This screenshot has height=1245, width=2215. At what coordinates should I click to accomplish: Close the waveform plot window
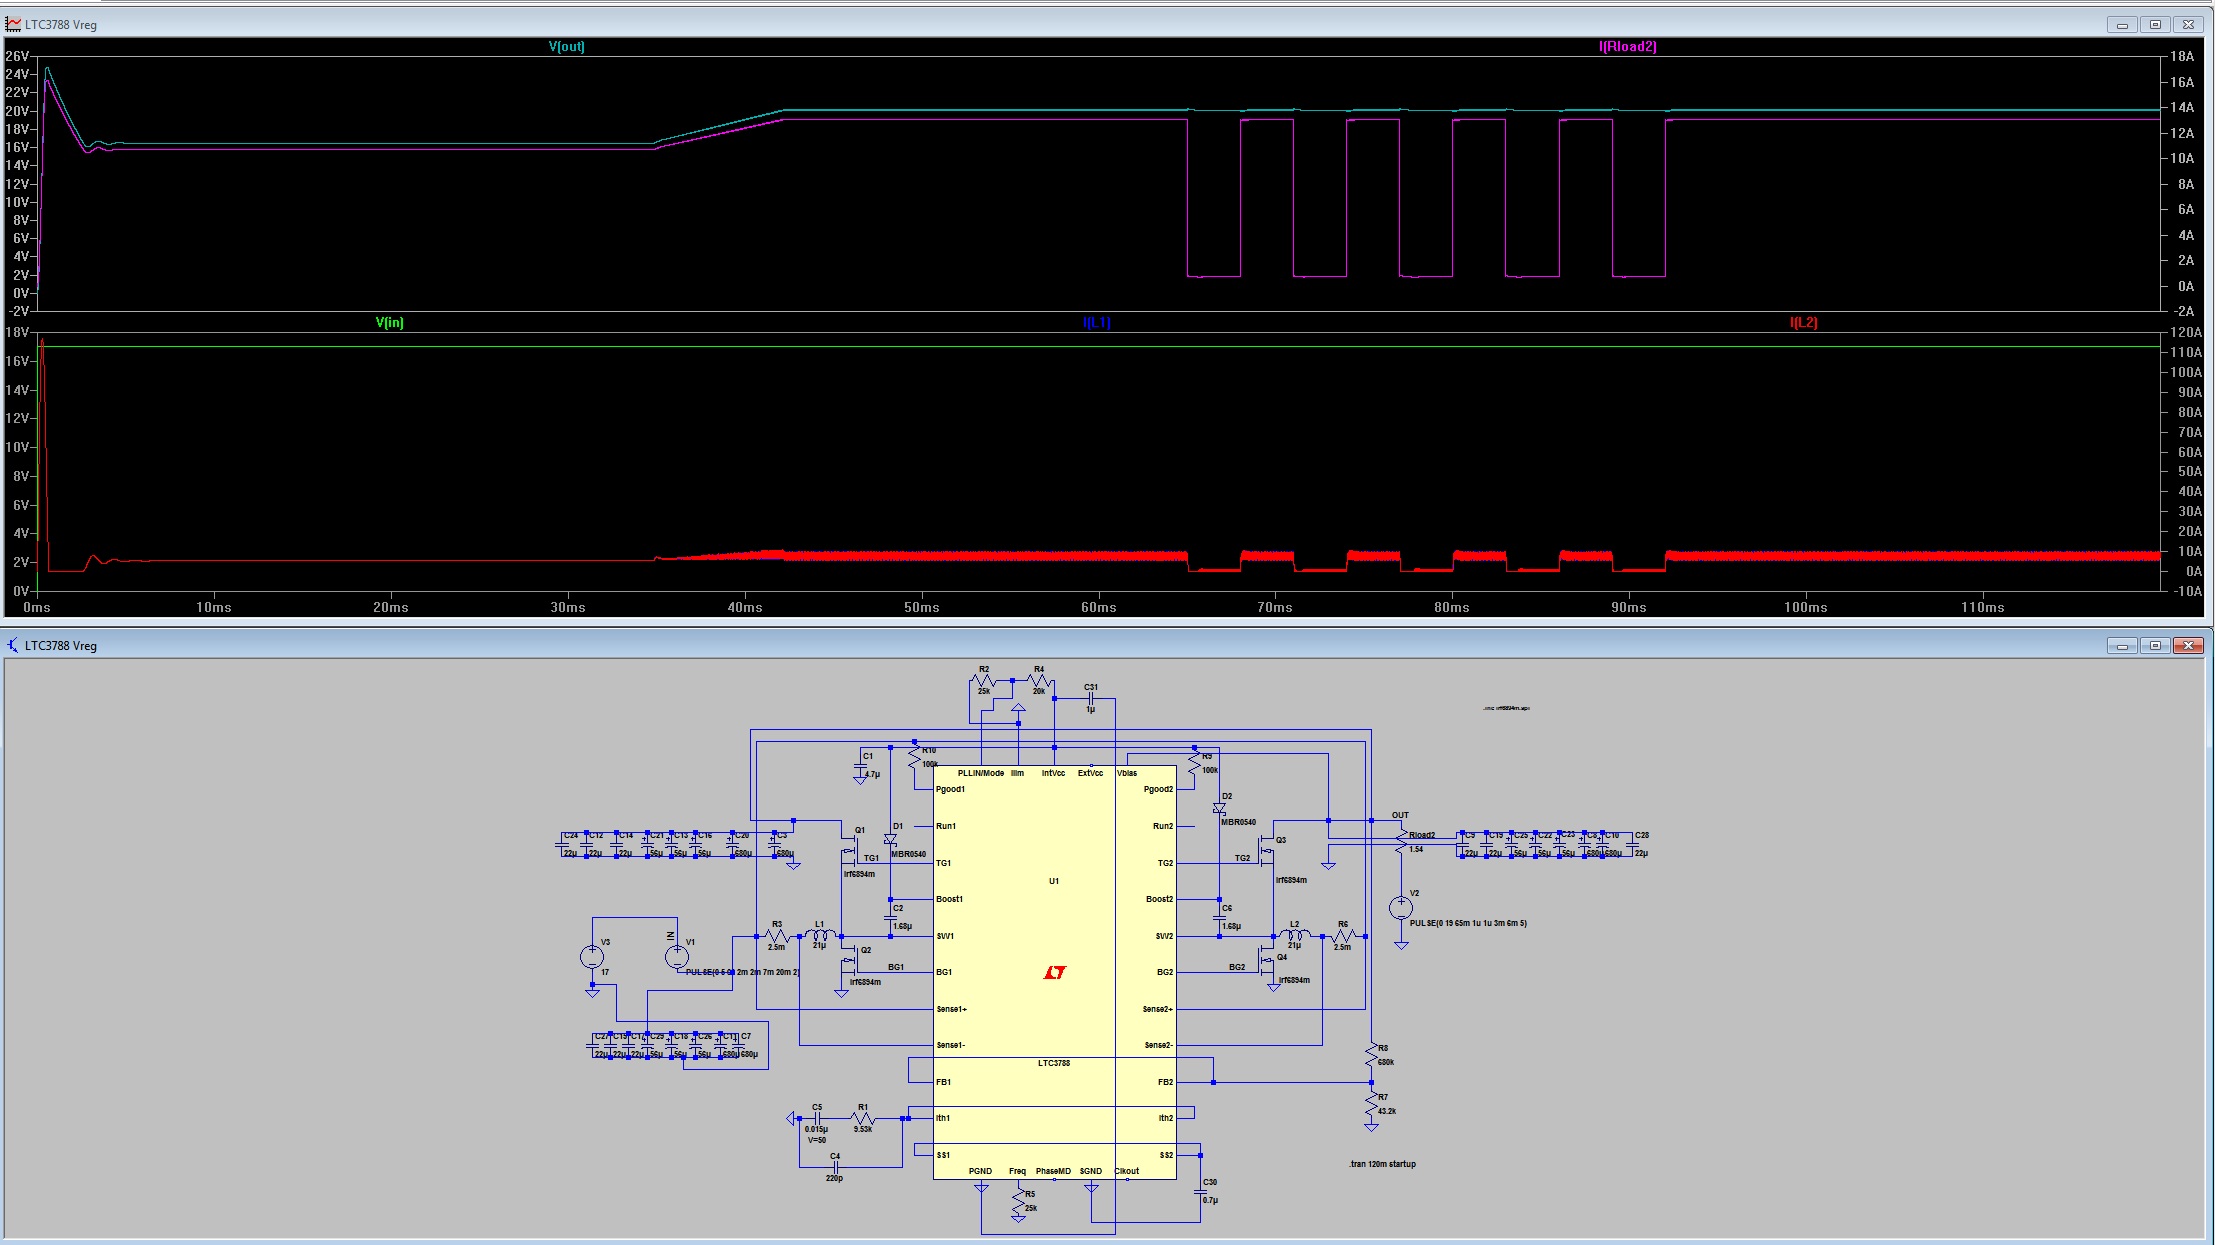[x=2189, y=25]
